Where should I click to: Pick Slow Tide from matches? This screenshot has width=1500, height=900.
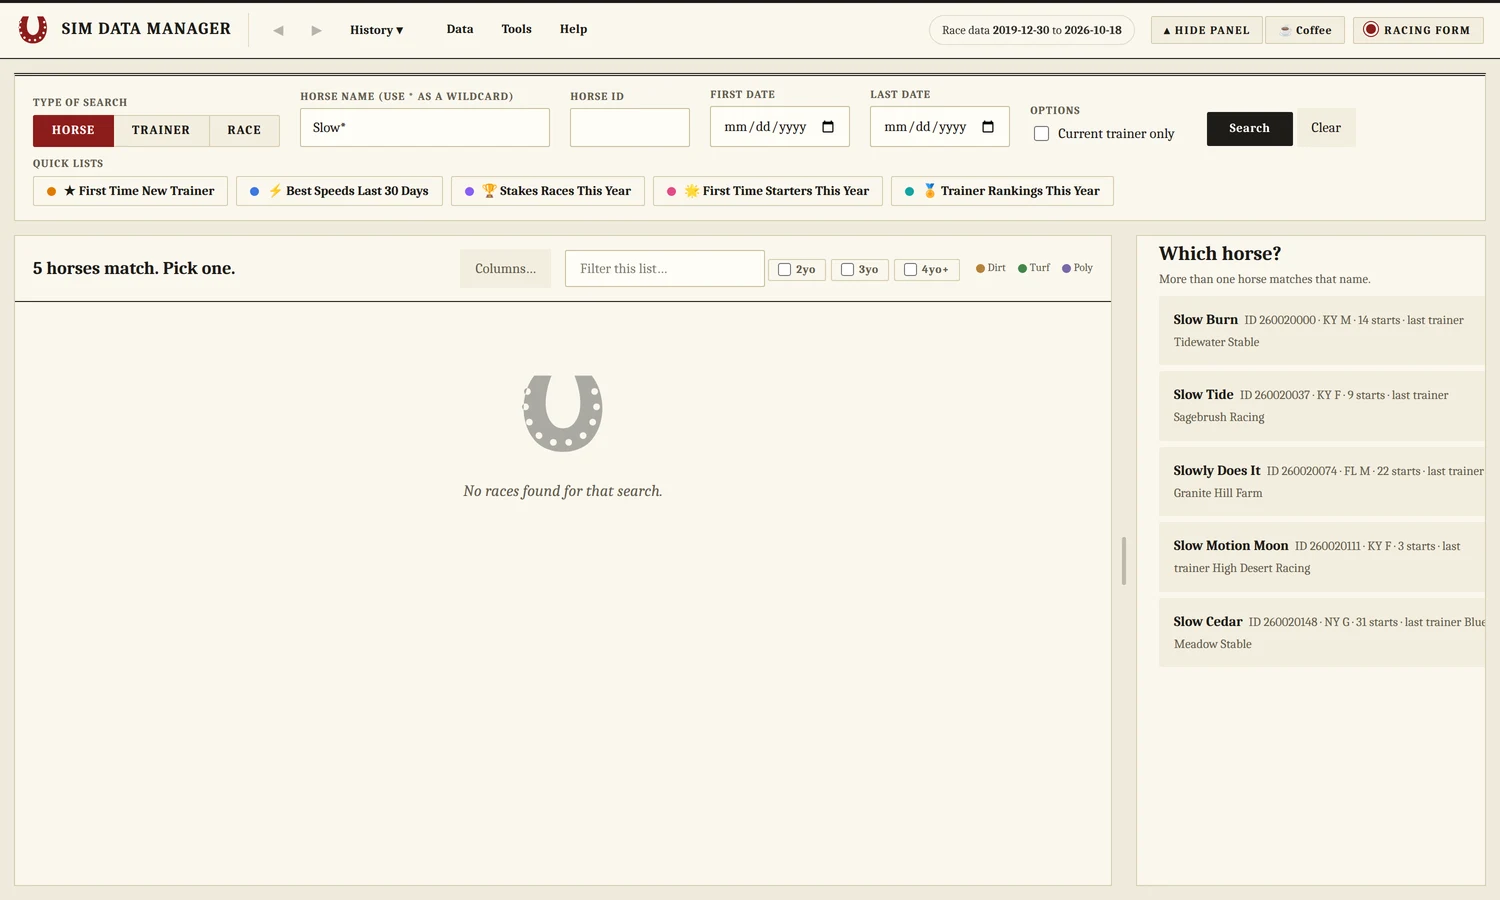click(x=1322, y=406)
